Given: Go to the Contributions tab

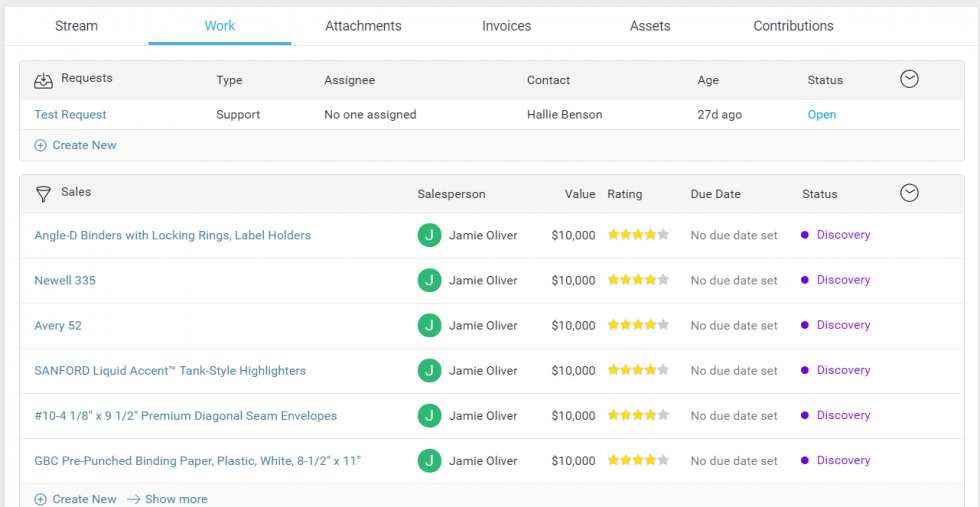Looking at the screenshot, I should click(x=793, y=26).
